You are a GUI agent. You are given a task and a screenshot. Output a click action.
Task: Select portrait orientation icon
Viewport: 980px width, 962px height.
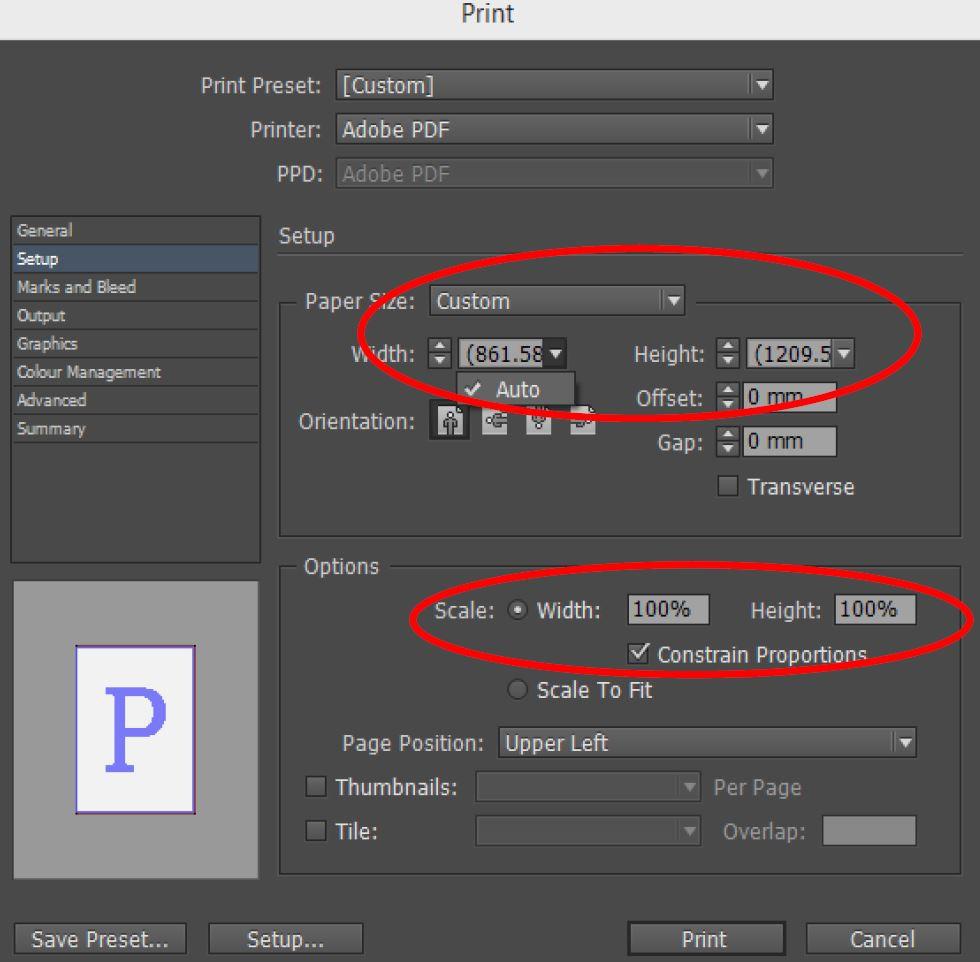(449, 421)
